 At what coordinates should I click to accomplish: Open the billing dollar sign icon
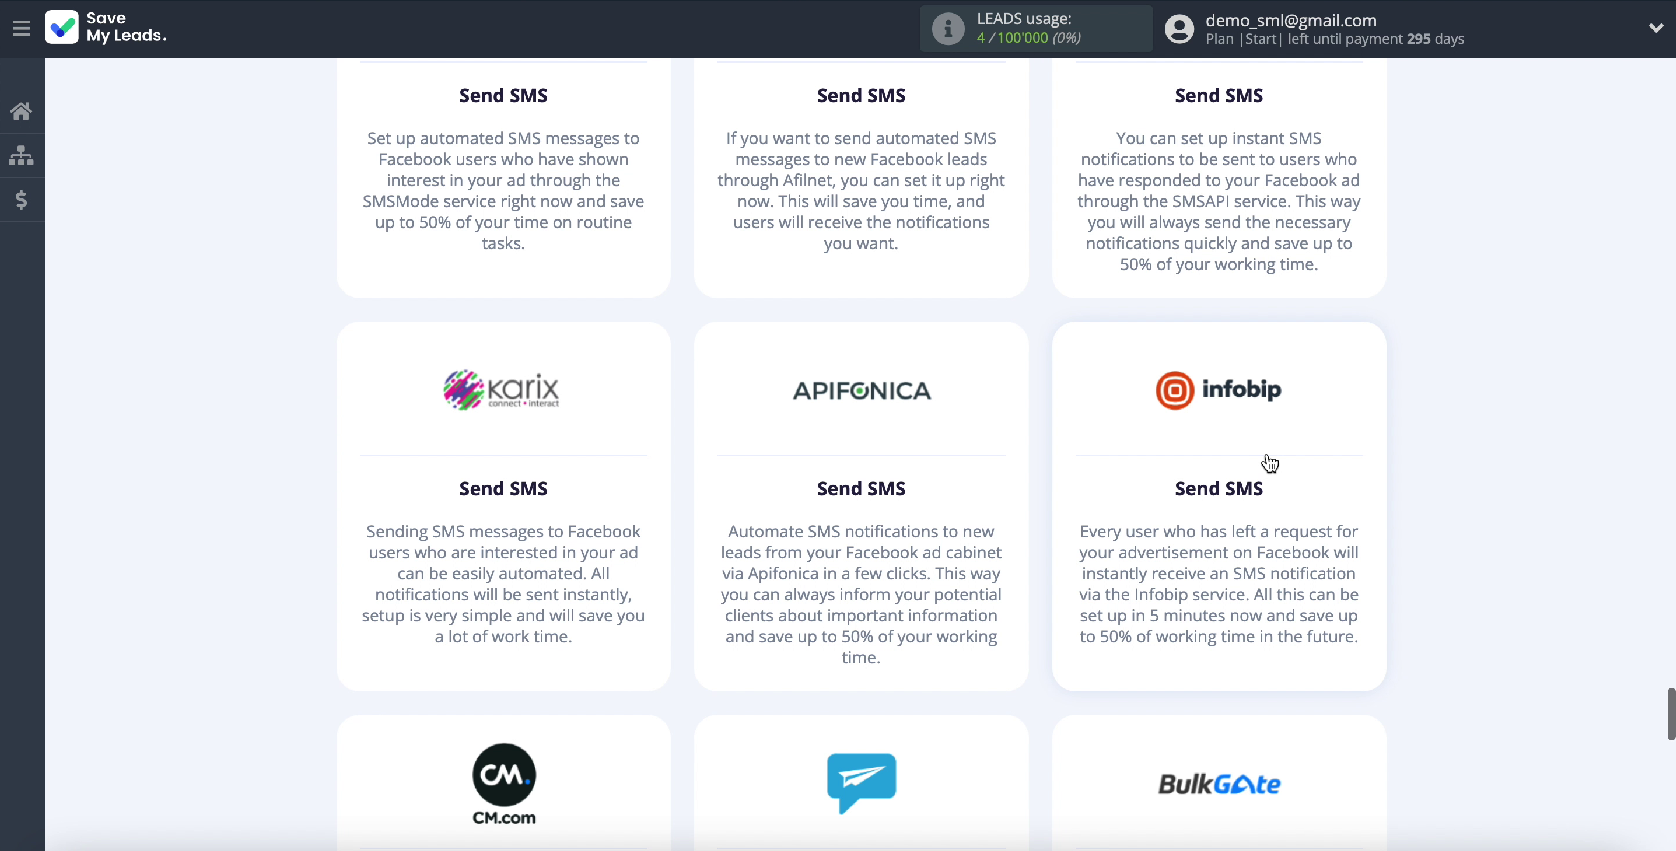tap(21, 200)
